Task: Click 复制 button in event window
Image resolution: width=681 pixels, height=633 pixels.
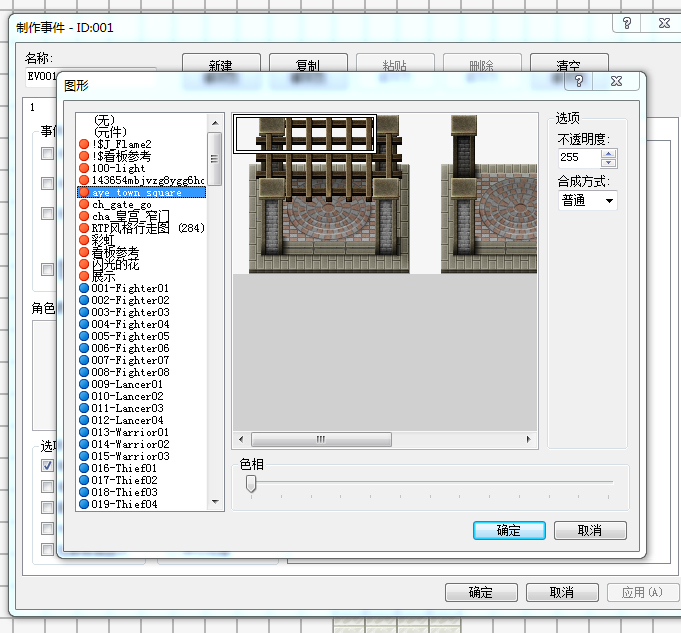Action: tap(308, 65)
